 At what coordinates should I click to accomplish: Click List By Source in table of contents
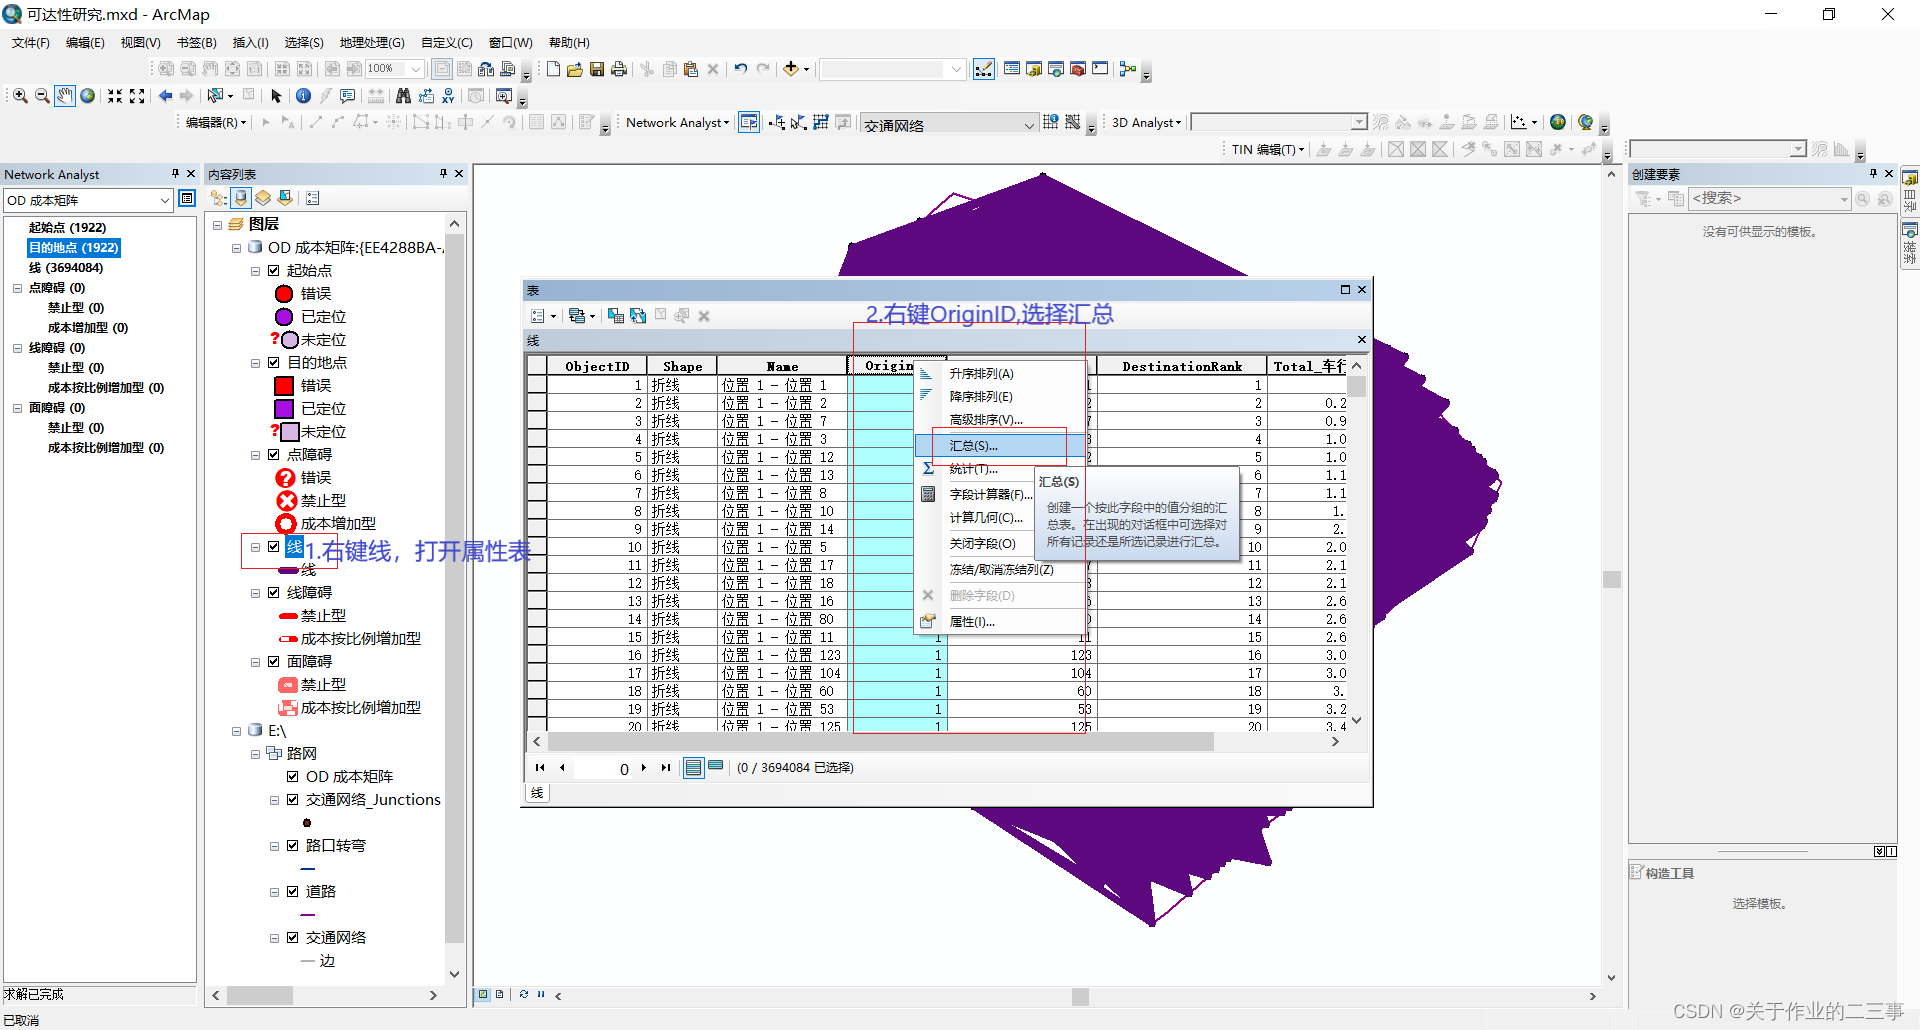pos(241,198)
